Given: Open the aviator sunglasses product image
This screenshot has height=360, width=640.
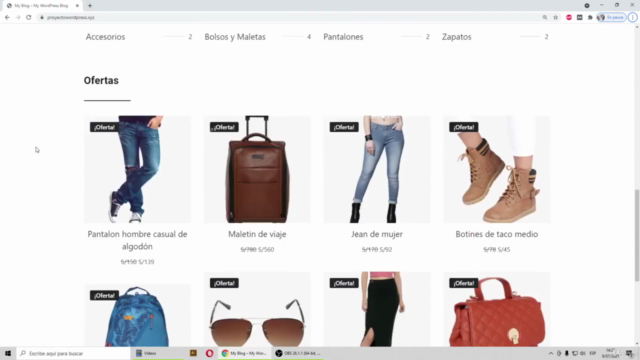Looking at the screenshot, I should coord(257,310).
